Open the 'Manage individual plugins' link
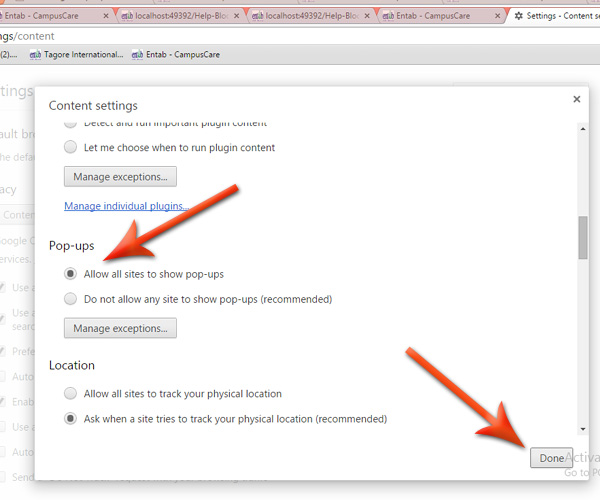This screenshot has width=600, height=500. (127, 206)
